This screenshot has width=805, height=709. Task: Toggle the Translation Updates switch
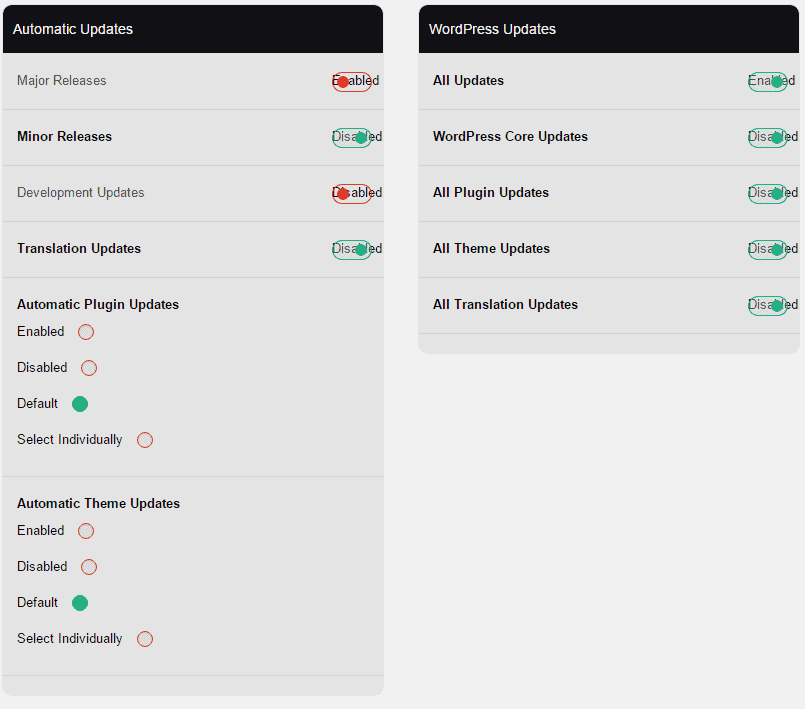pyautogui.click(x=352, y=250)
